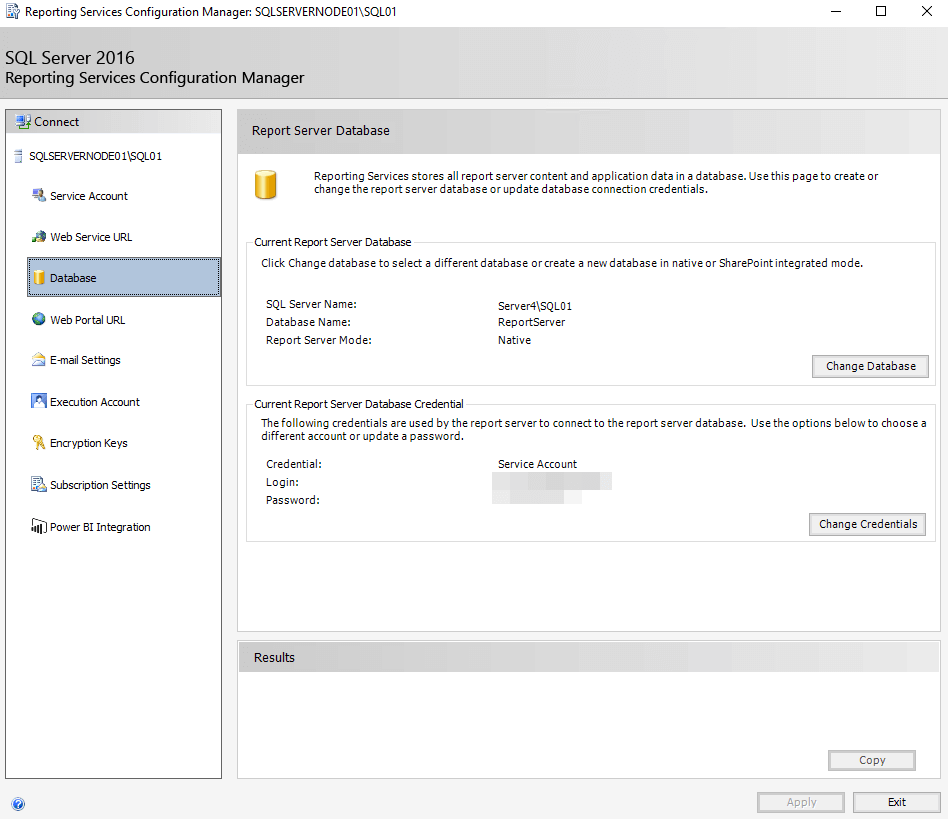This screenshot has height=819, width=948.
Task: Click the Subscription Settings icon
Action: pyautogui.click(x=39, y=484)
